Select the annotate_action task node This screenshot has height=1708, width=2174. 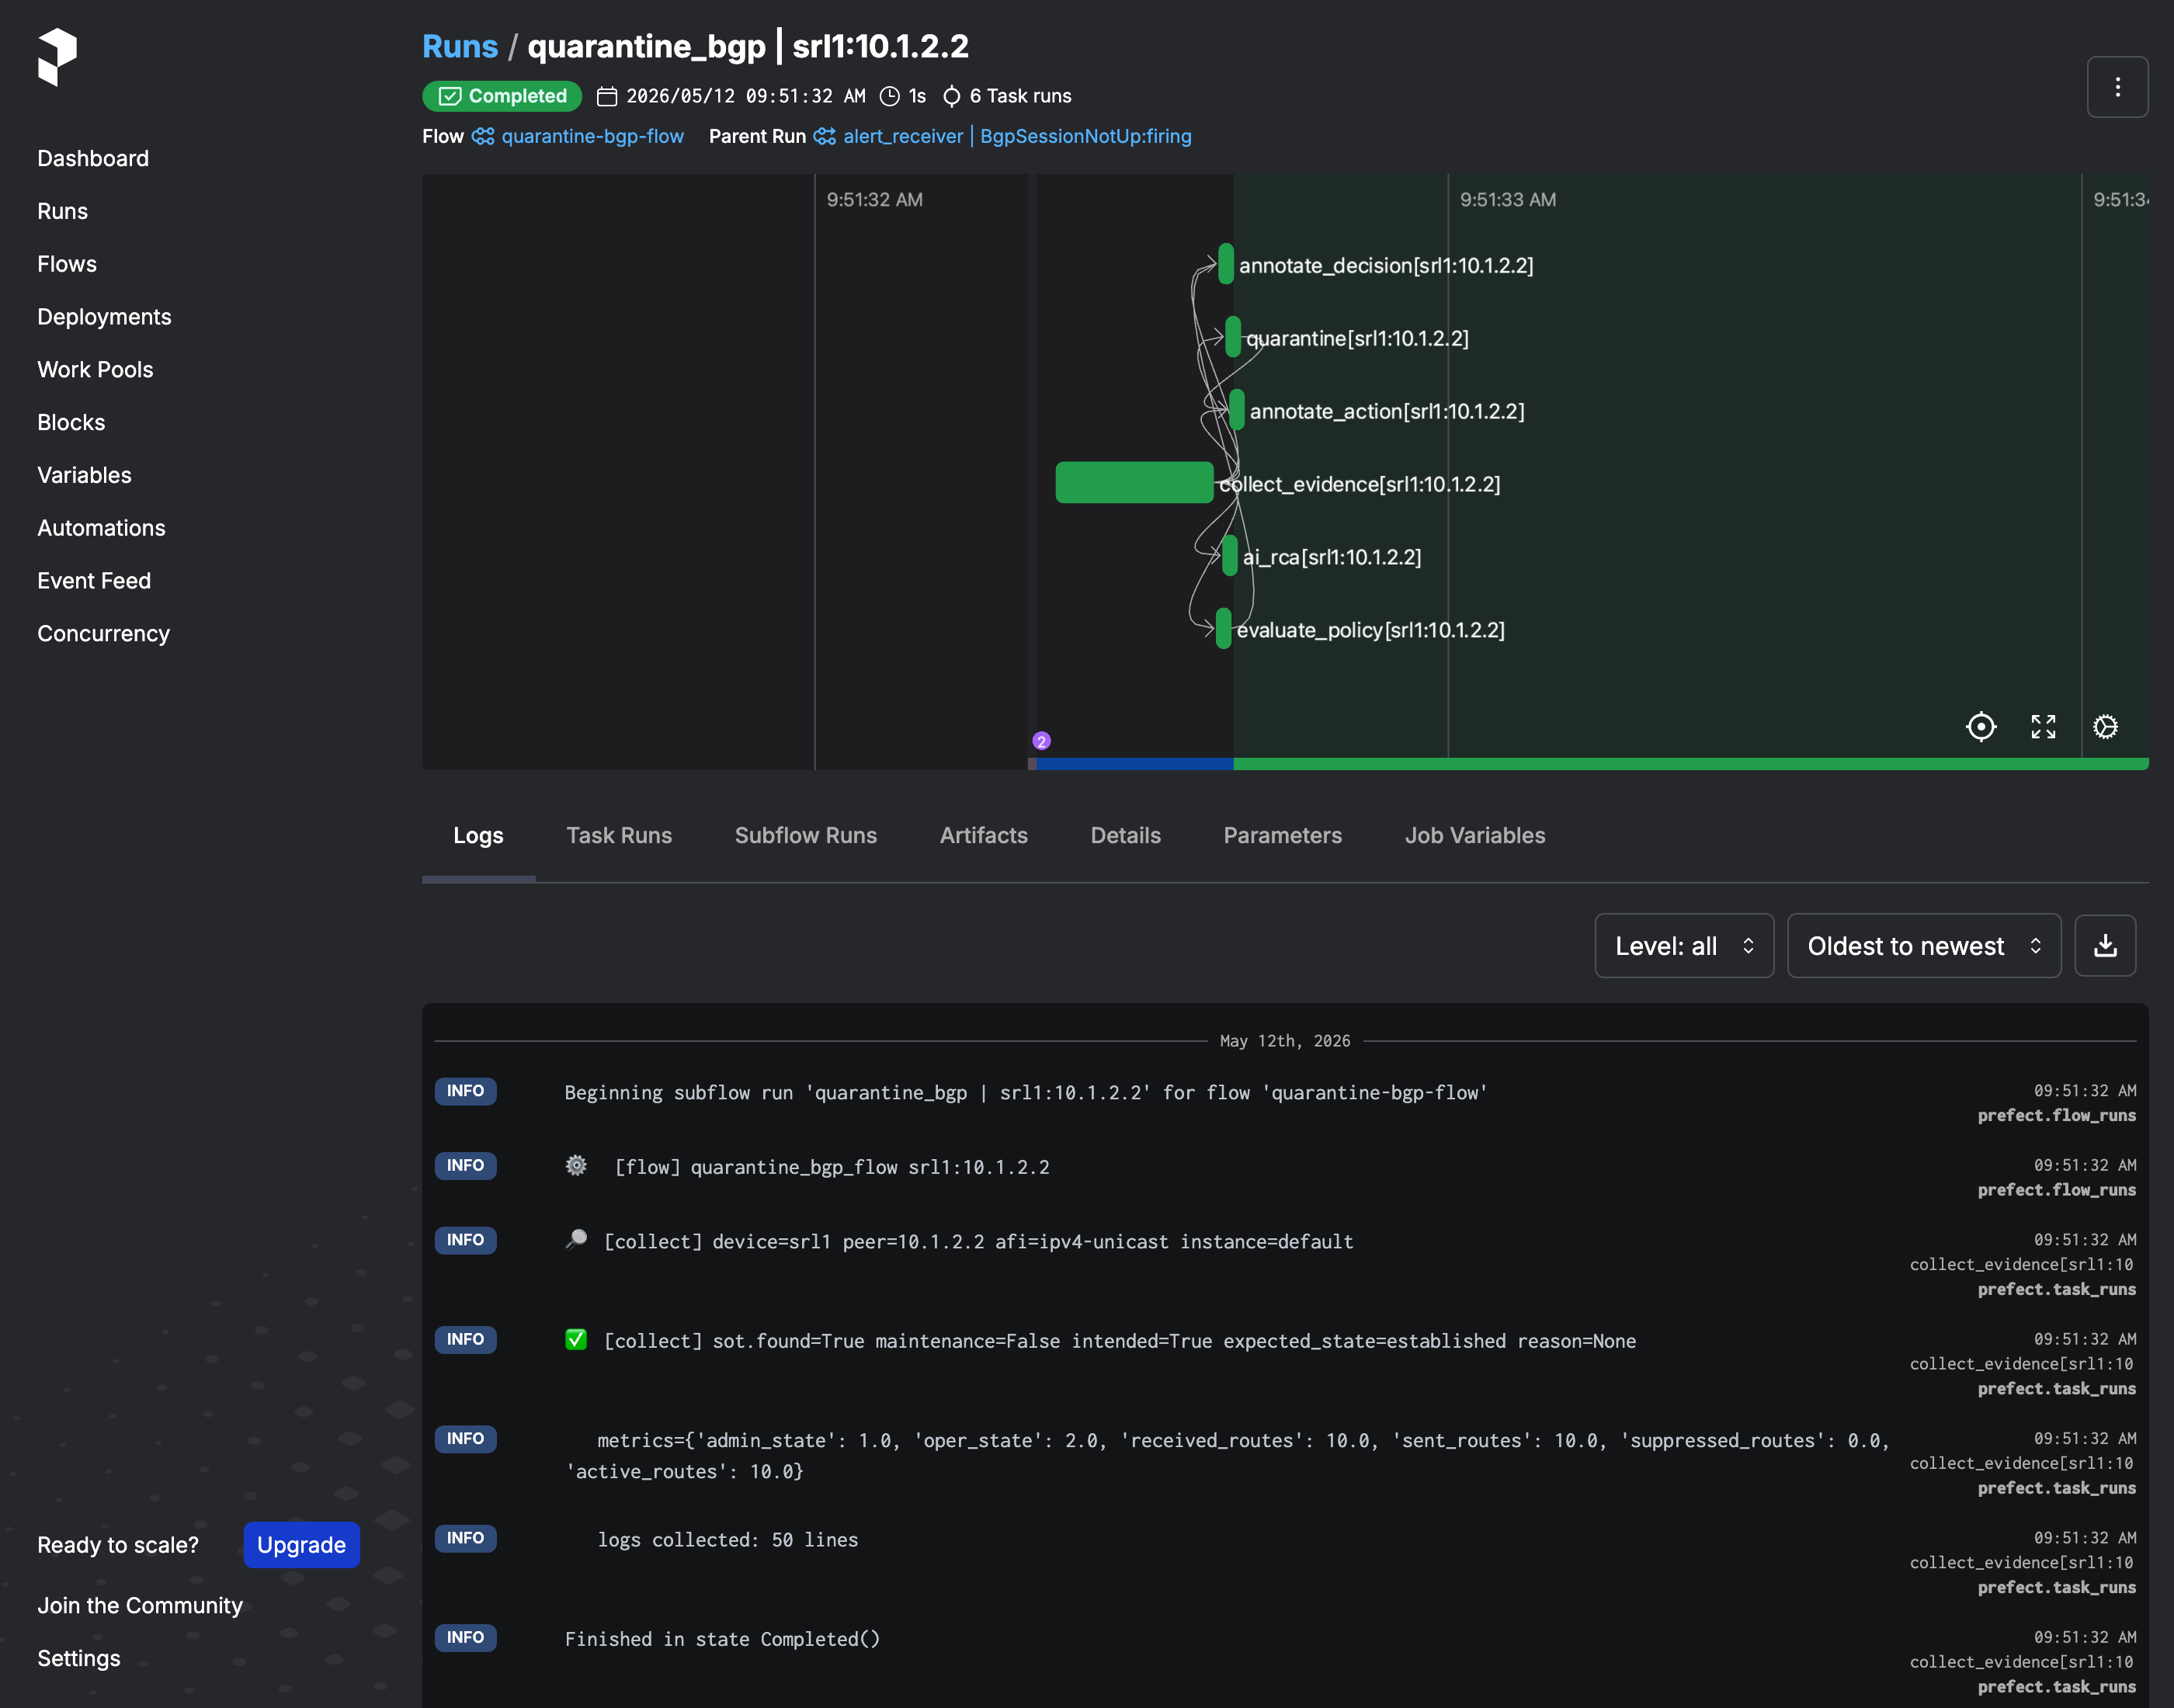1237,410
